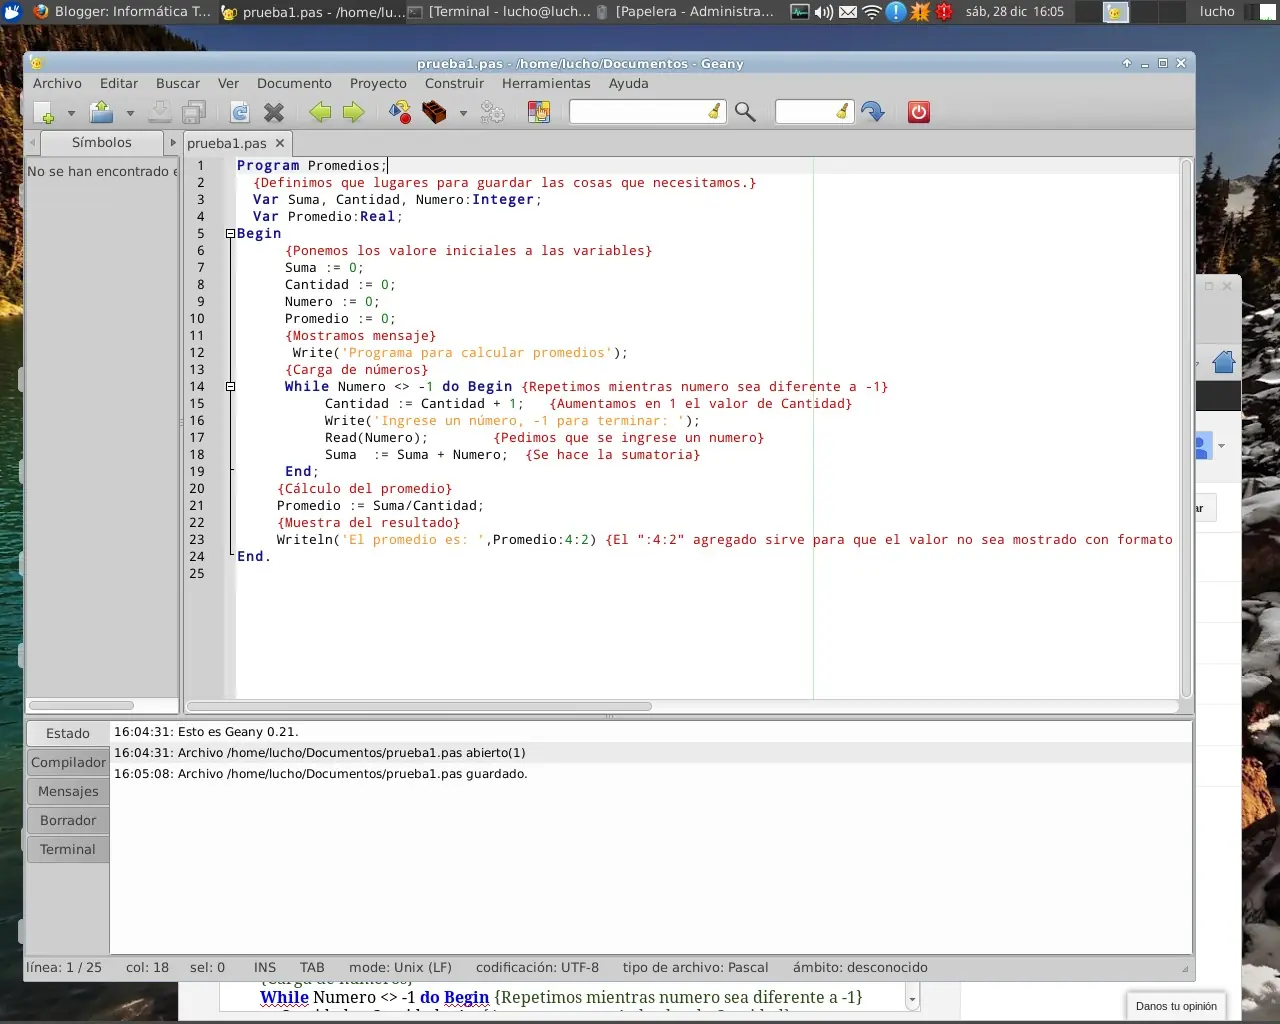
Task: Click the Run gears icon
Action: (x=492, y=112)
